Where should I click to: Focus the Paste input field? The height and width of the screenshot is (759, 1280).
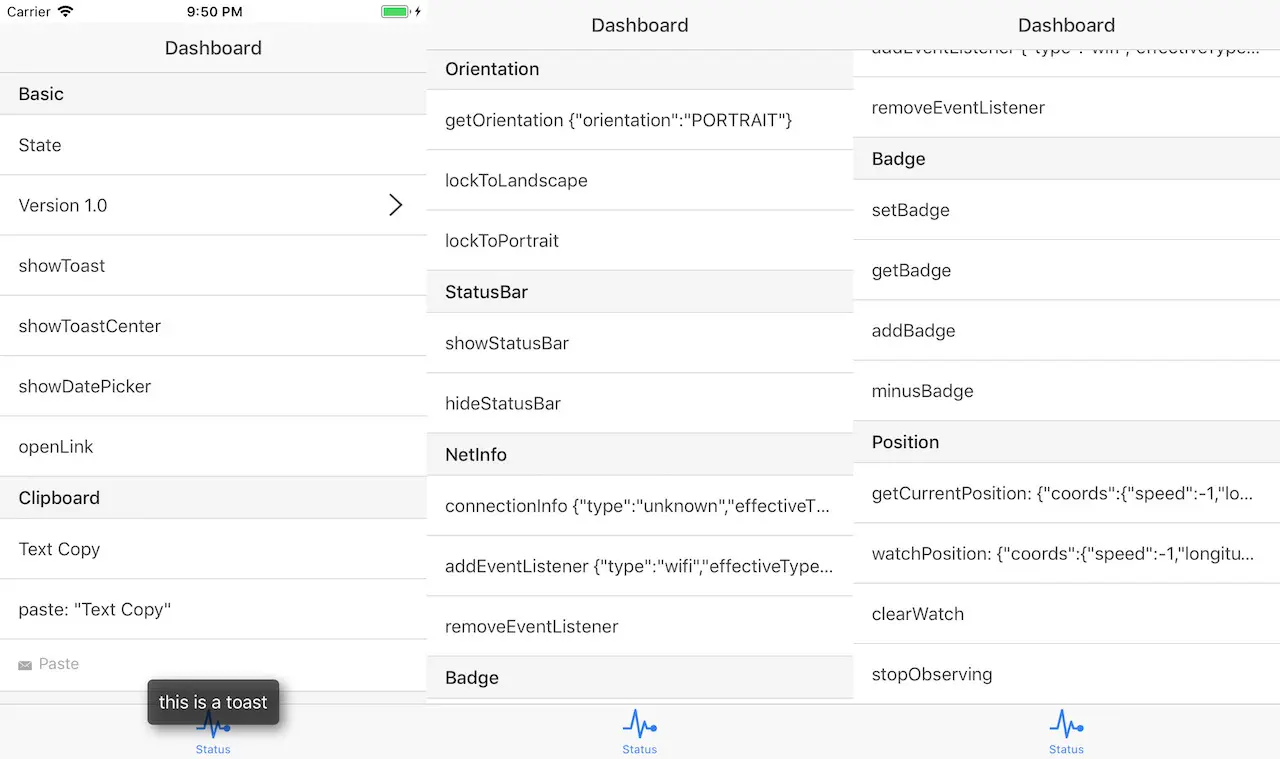(x=213, y=665)
